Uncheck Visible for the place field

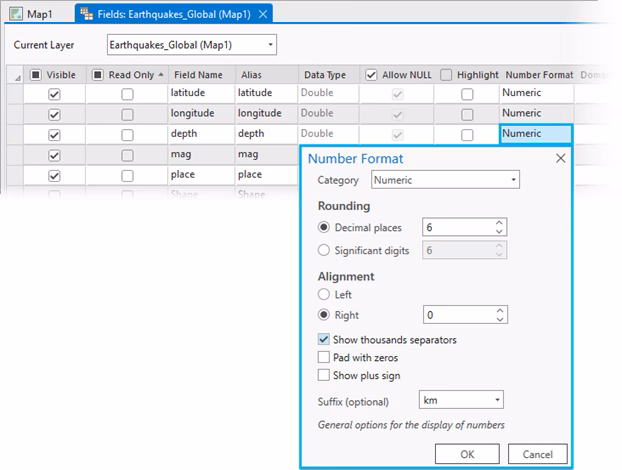54,176
